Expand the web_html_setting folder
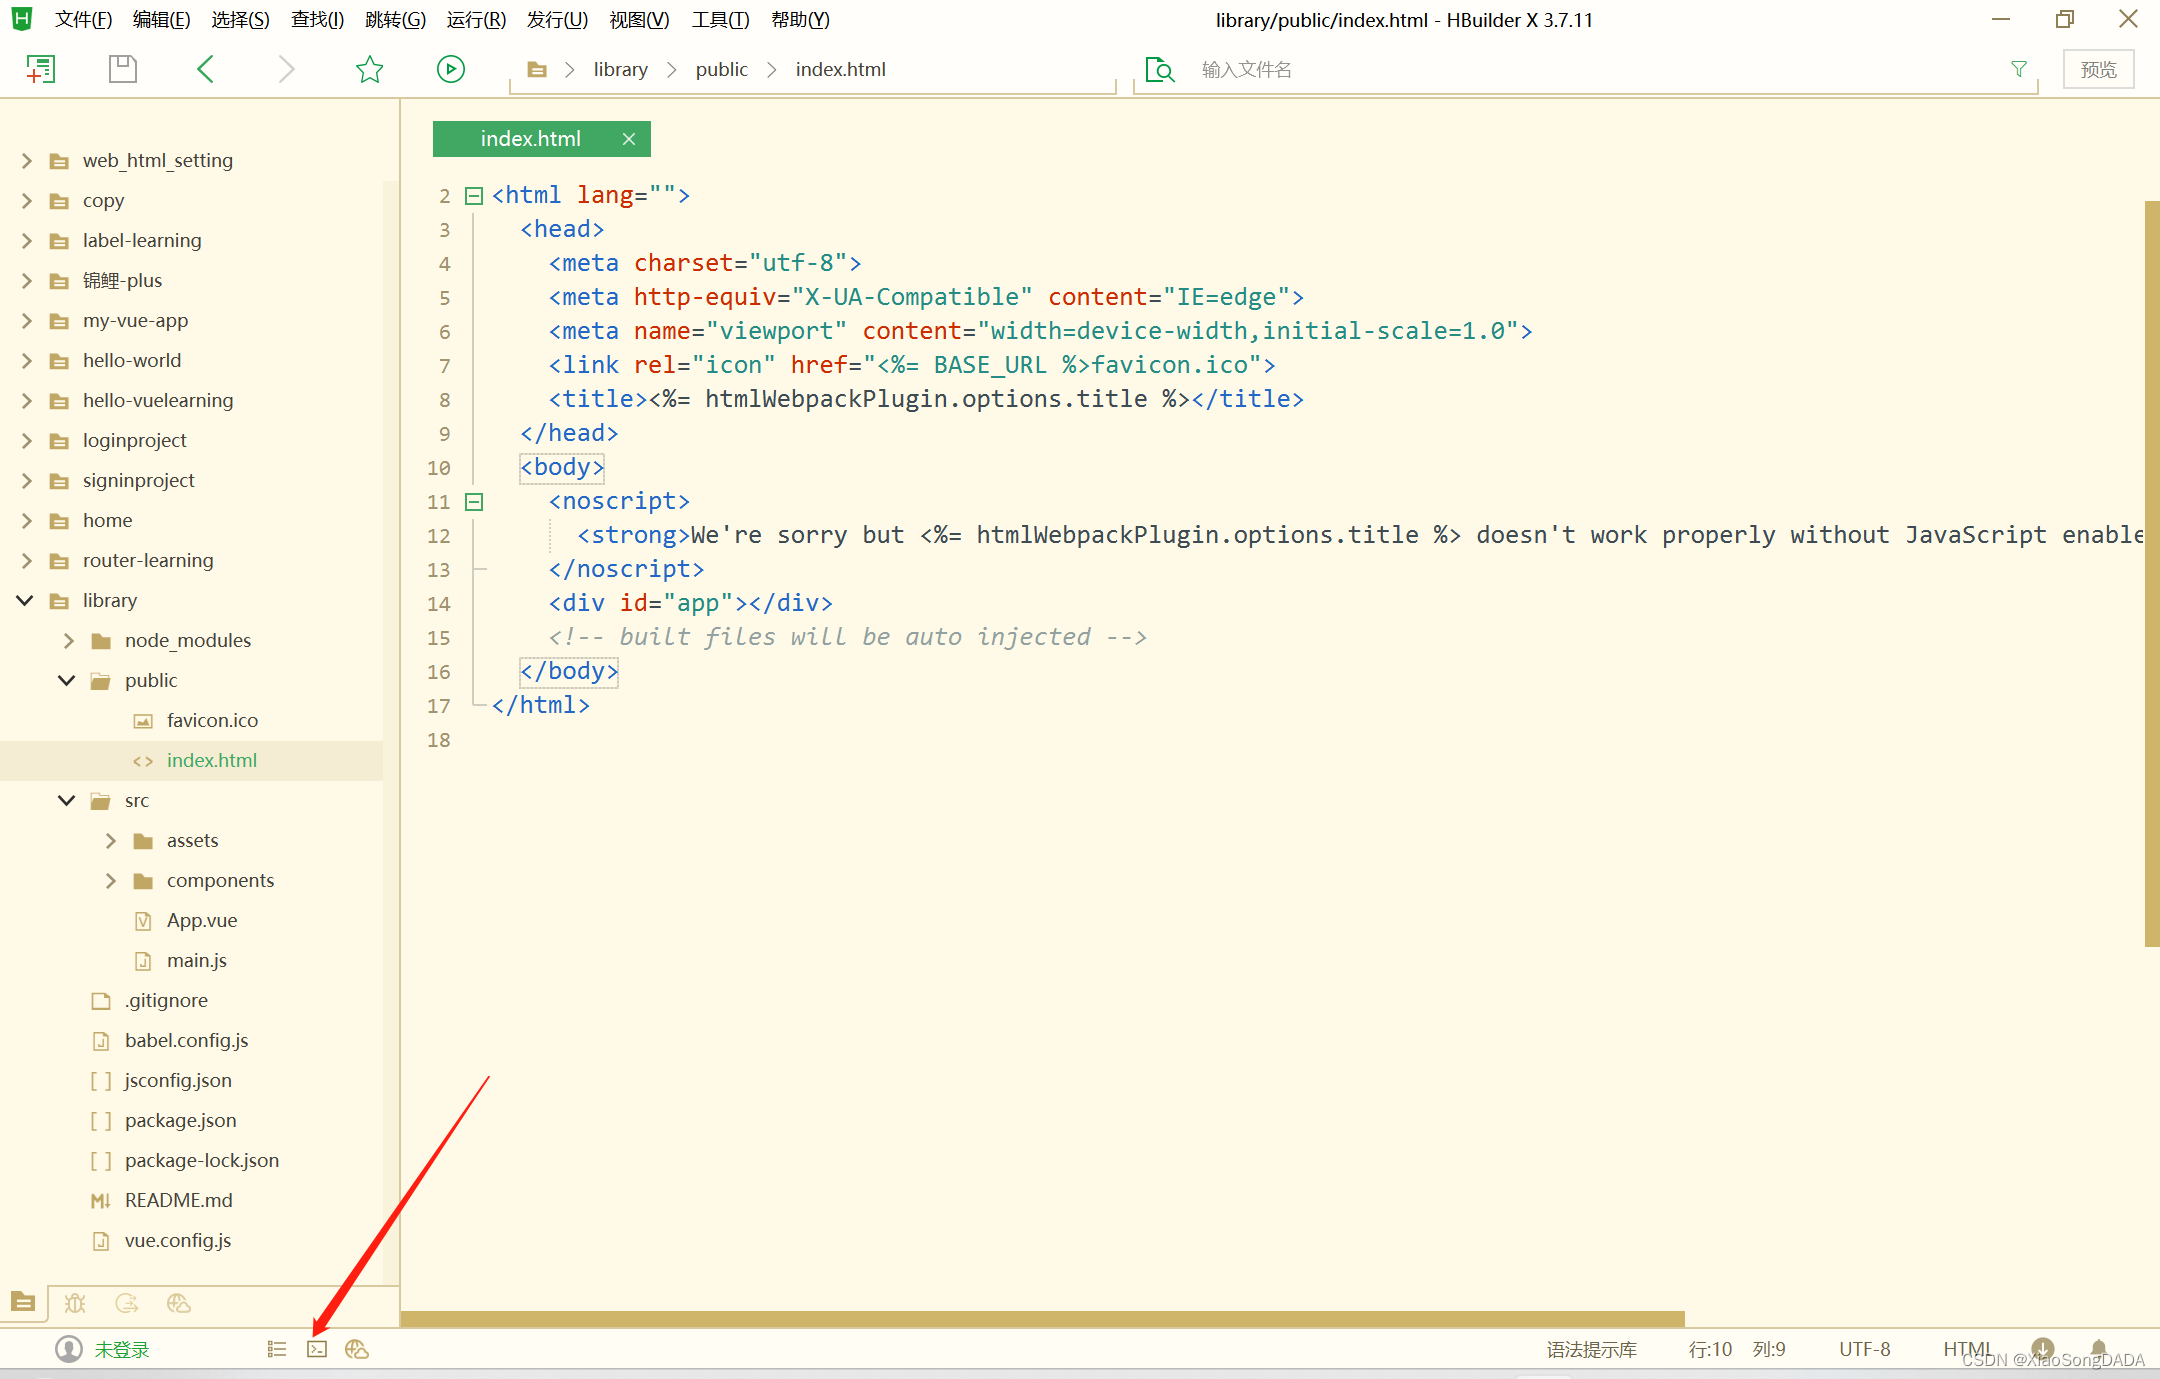The image size is (2160, 1379). [27, 160]
